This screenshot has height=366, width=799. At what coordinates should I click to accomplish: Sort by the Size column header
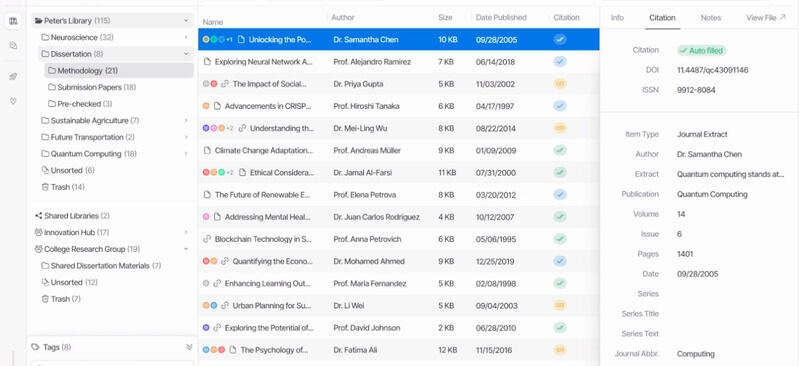(445, 17)
